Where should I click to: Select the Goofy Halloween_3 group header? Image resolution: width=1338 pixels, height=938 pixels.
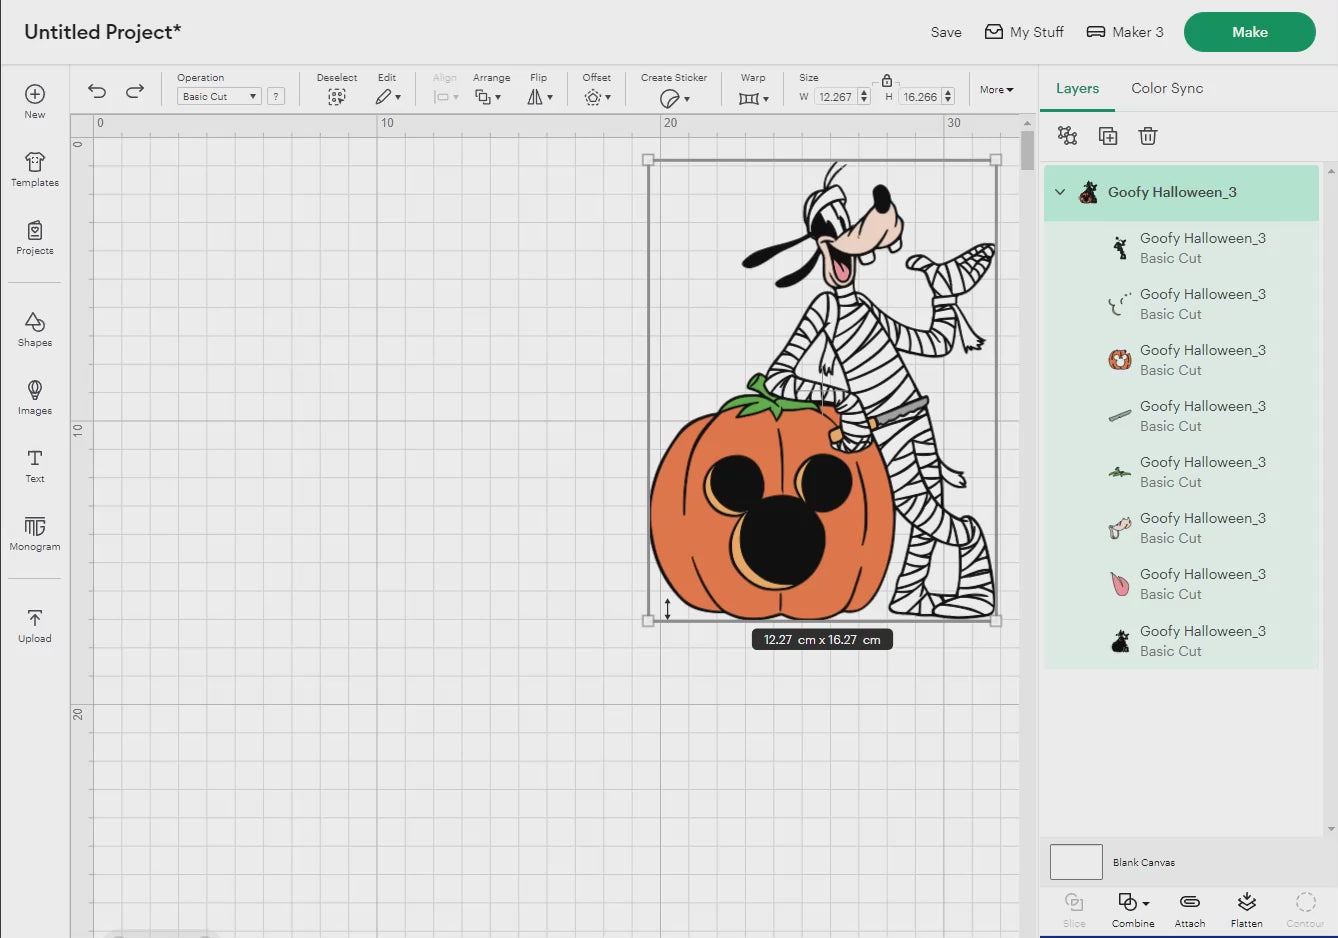point(1182,193)
